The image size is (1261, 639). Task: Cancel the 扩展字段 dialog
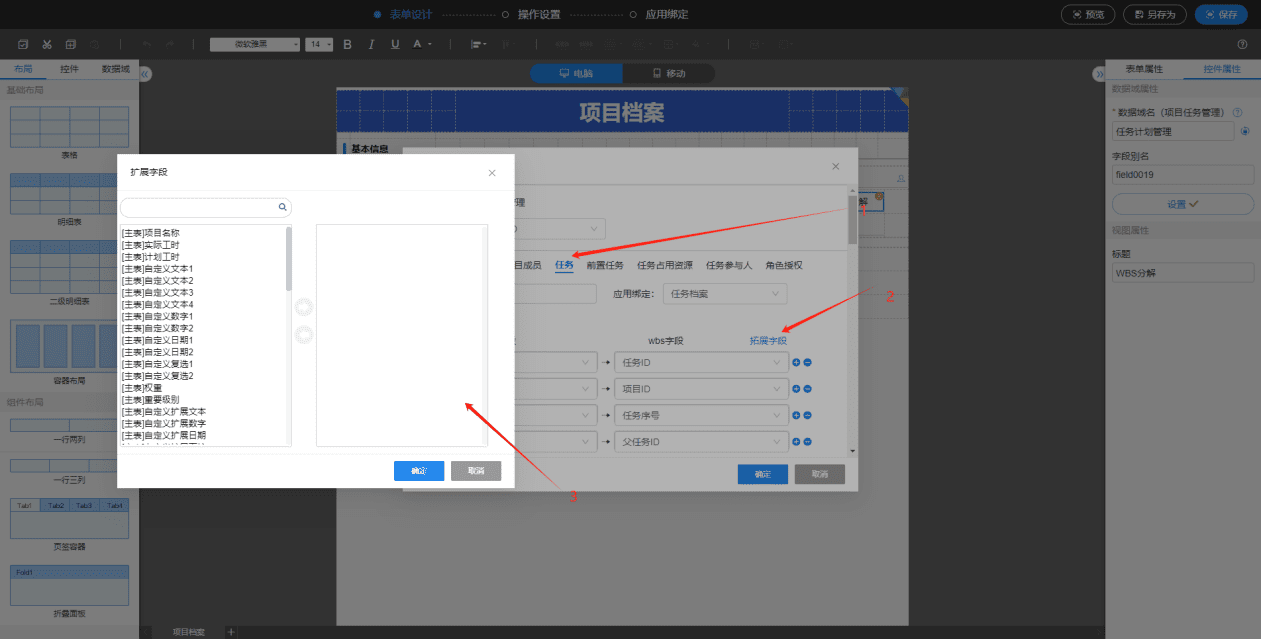476,471
